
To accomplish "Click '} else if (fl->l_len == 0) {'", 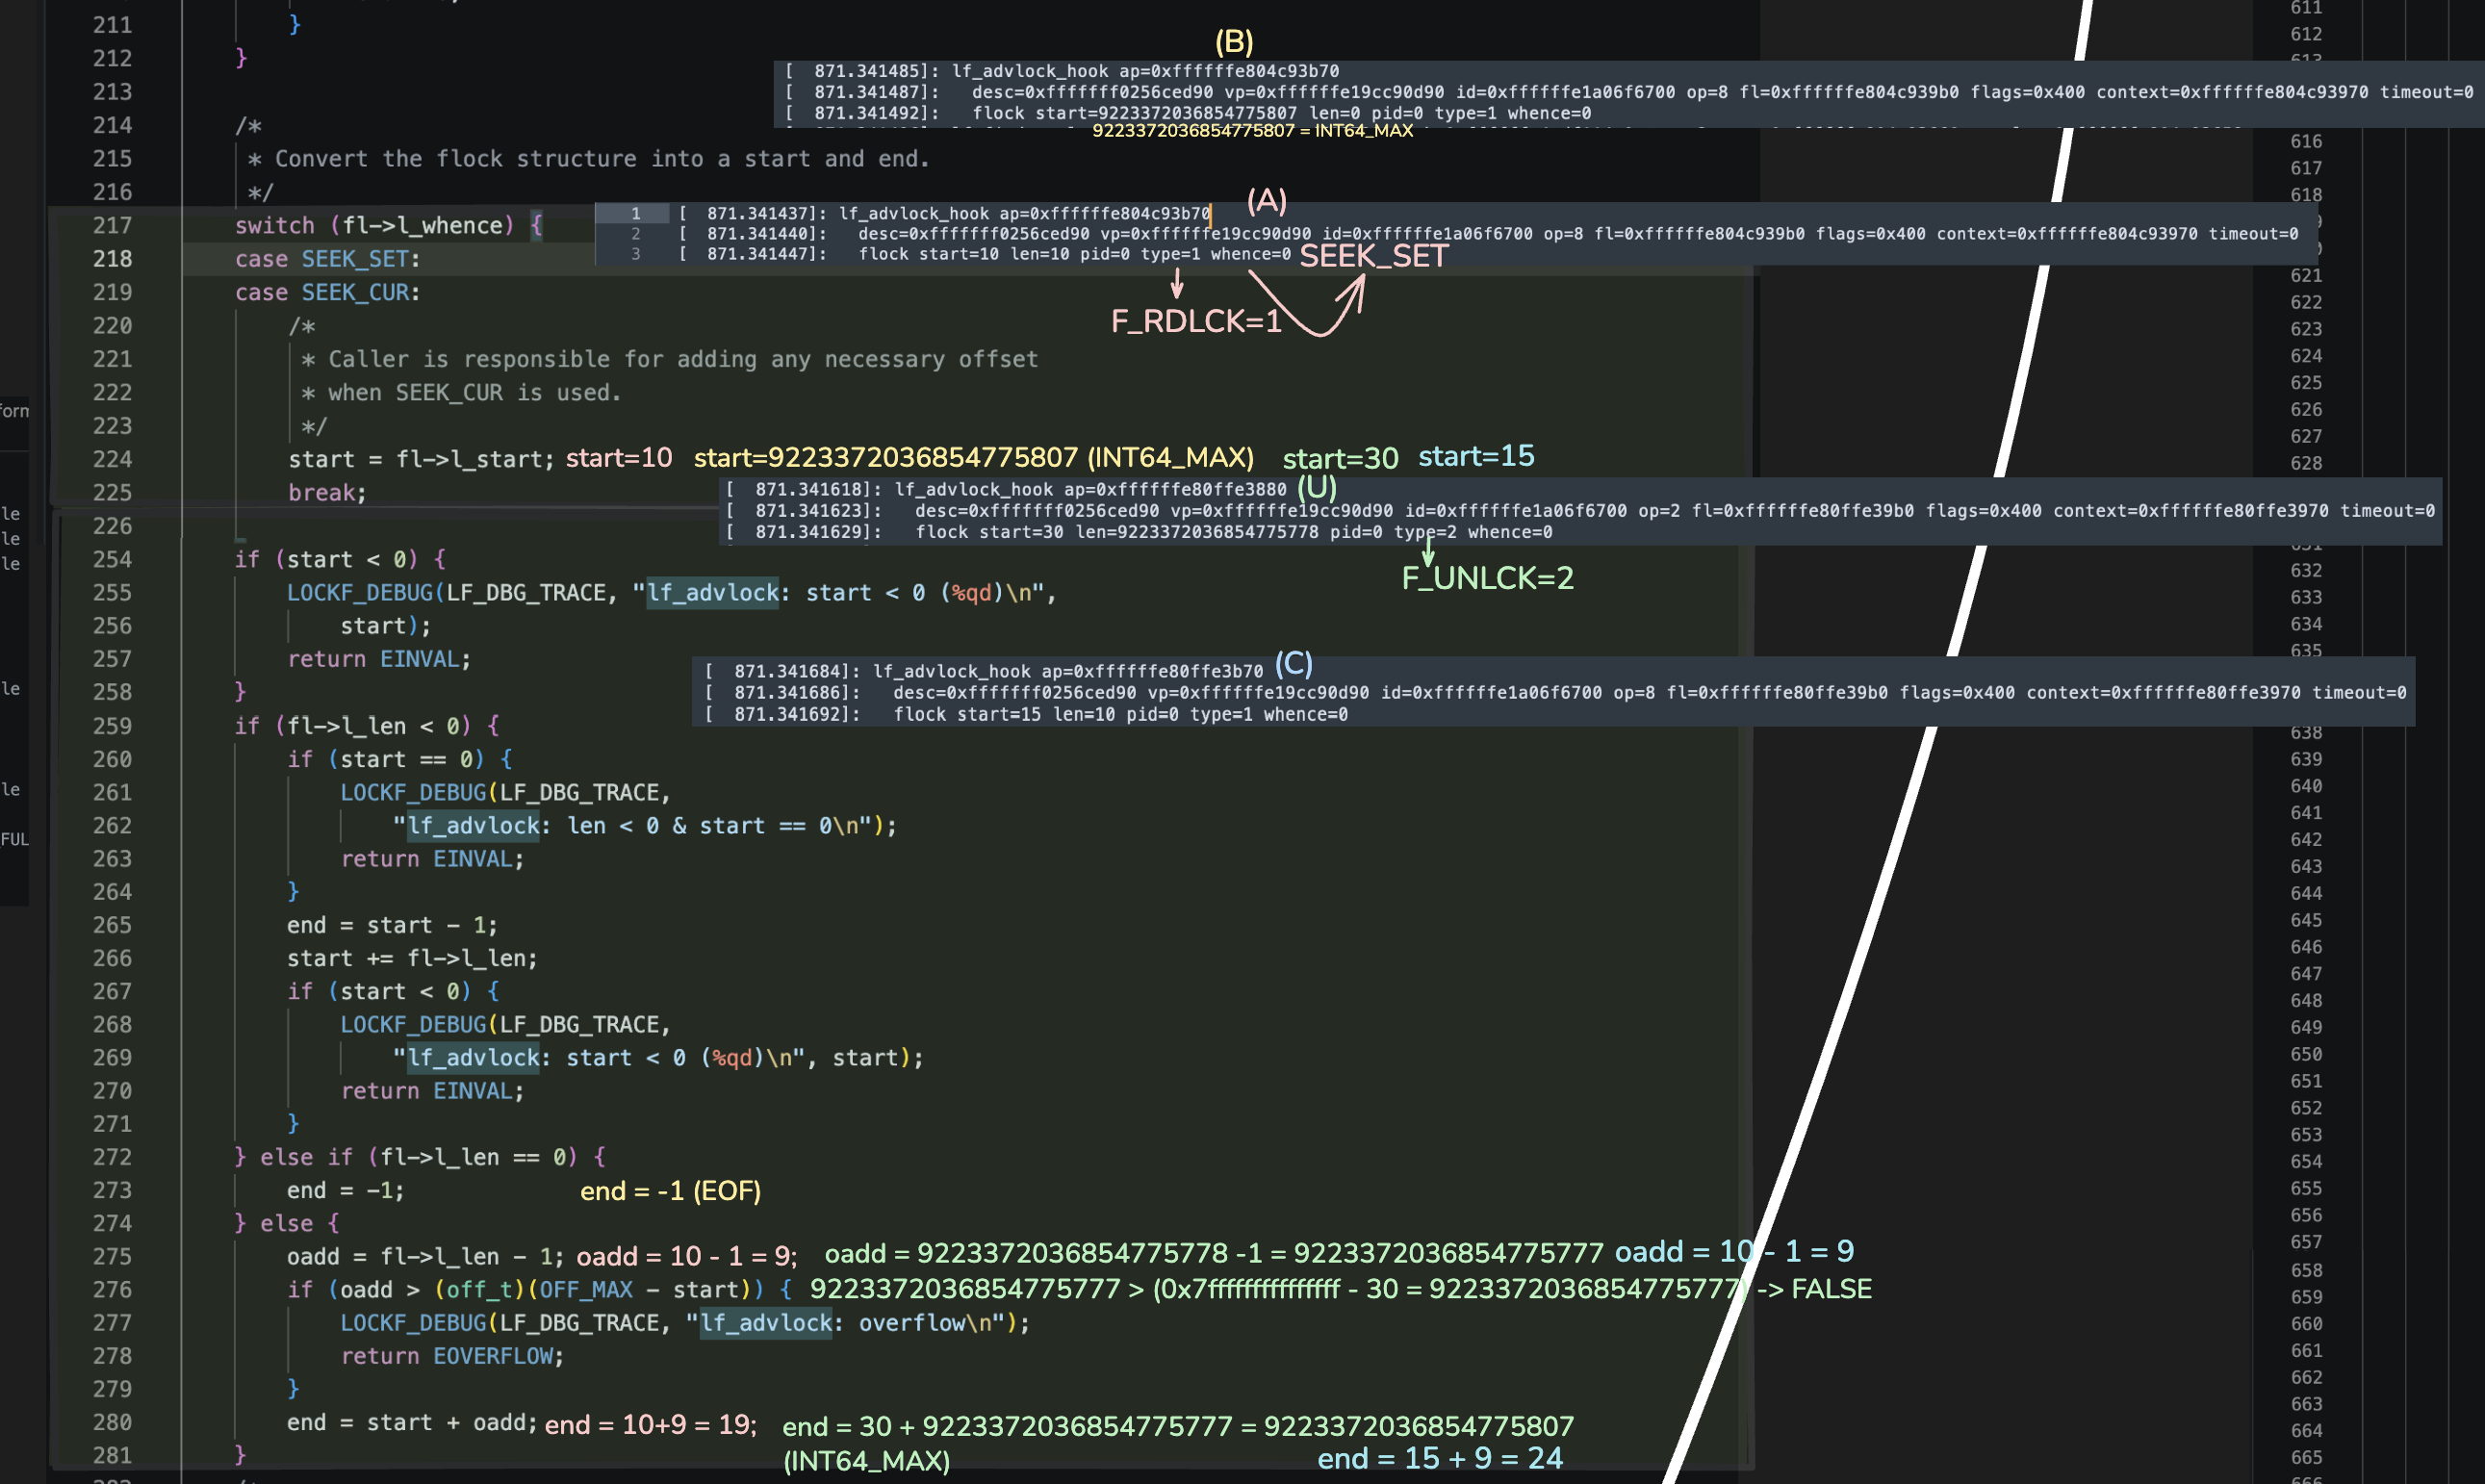I will pyautogui.click(x=420, y=1157).
